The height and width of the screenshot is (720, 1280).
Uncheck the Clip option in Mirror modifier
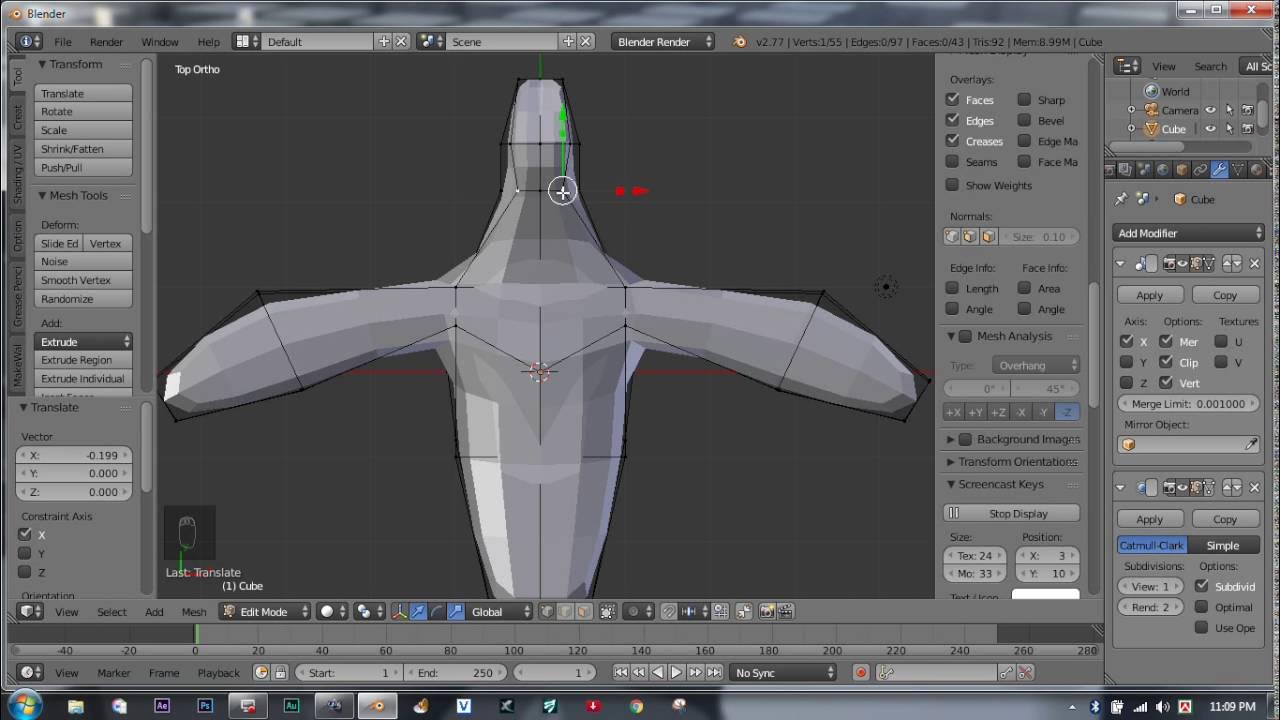click(x=1166, y=362)
